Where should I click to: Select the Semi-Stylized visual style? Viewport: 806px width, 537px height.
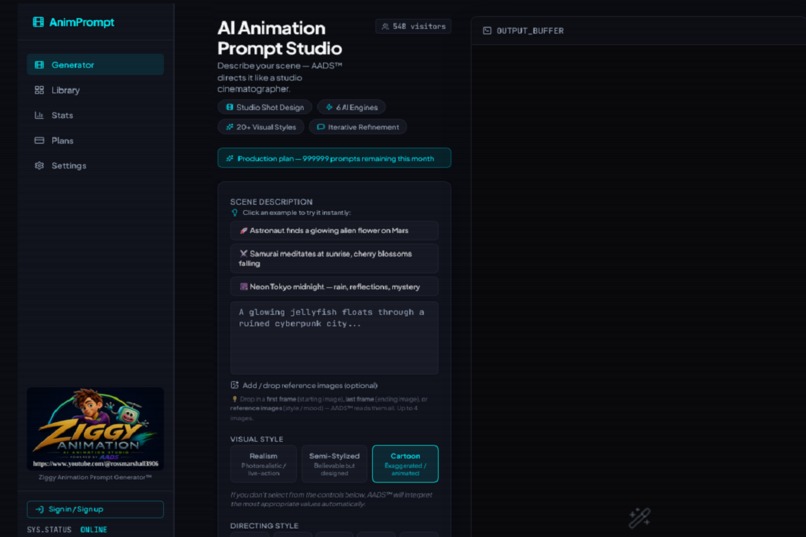[x=334, y=464]
